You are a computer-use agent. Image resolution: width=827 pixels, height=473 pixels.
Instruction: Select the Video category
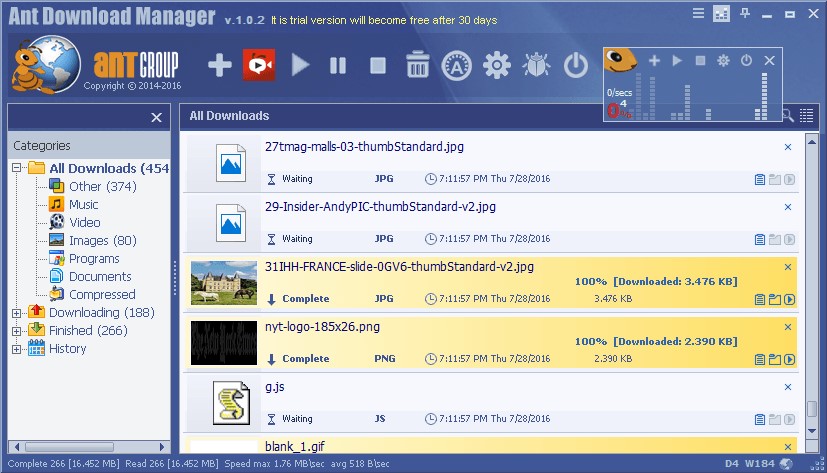(84, 222)
